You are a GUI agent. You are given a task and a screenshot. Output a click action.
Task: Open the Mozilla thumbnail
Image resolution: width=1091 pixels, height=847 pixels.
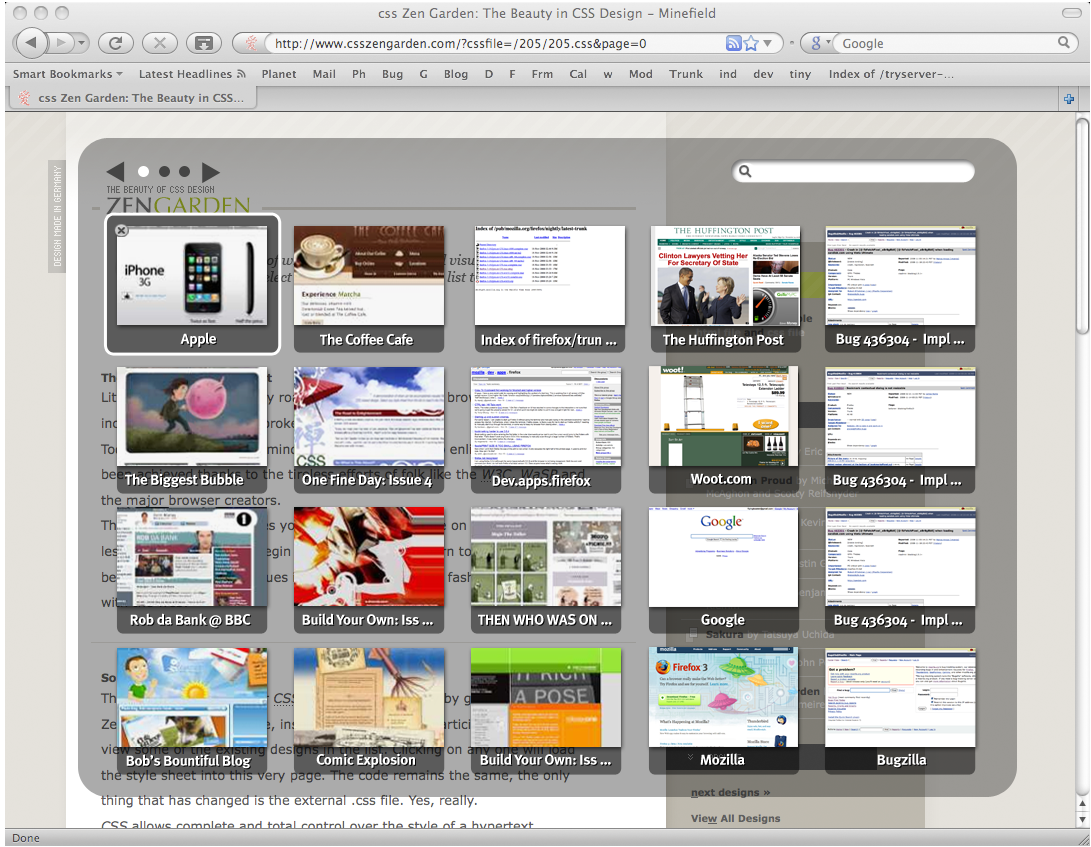pyautogui.click(x=724, y=710)
